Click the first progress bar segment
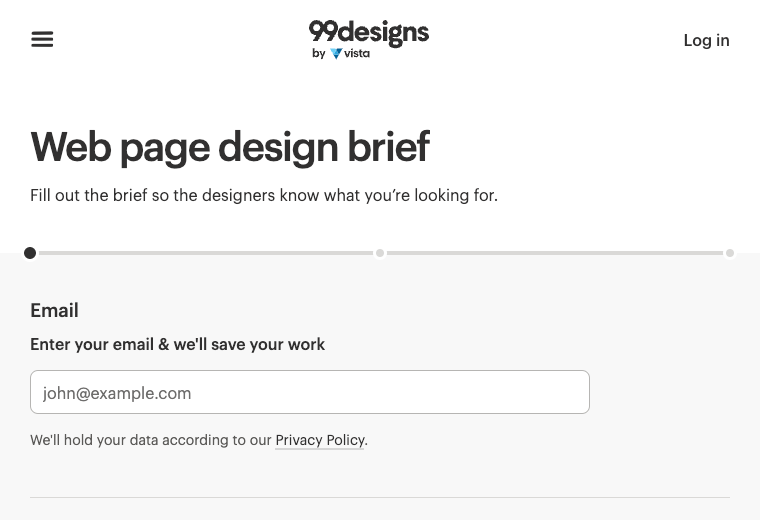This screenshot has height=520, width=760. pyautogui.click(x=205, y=253)
